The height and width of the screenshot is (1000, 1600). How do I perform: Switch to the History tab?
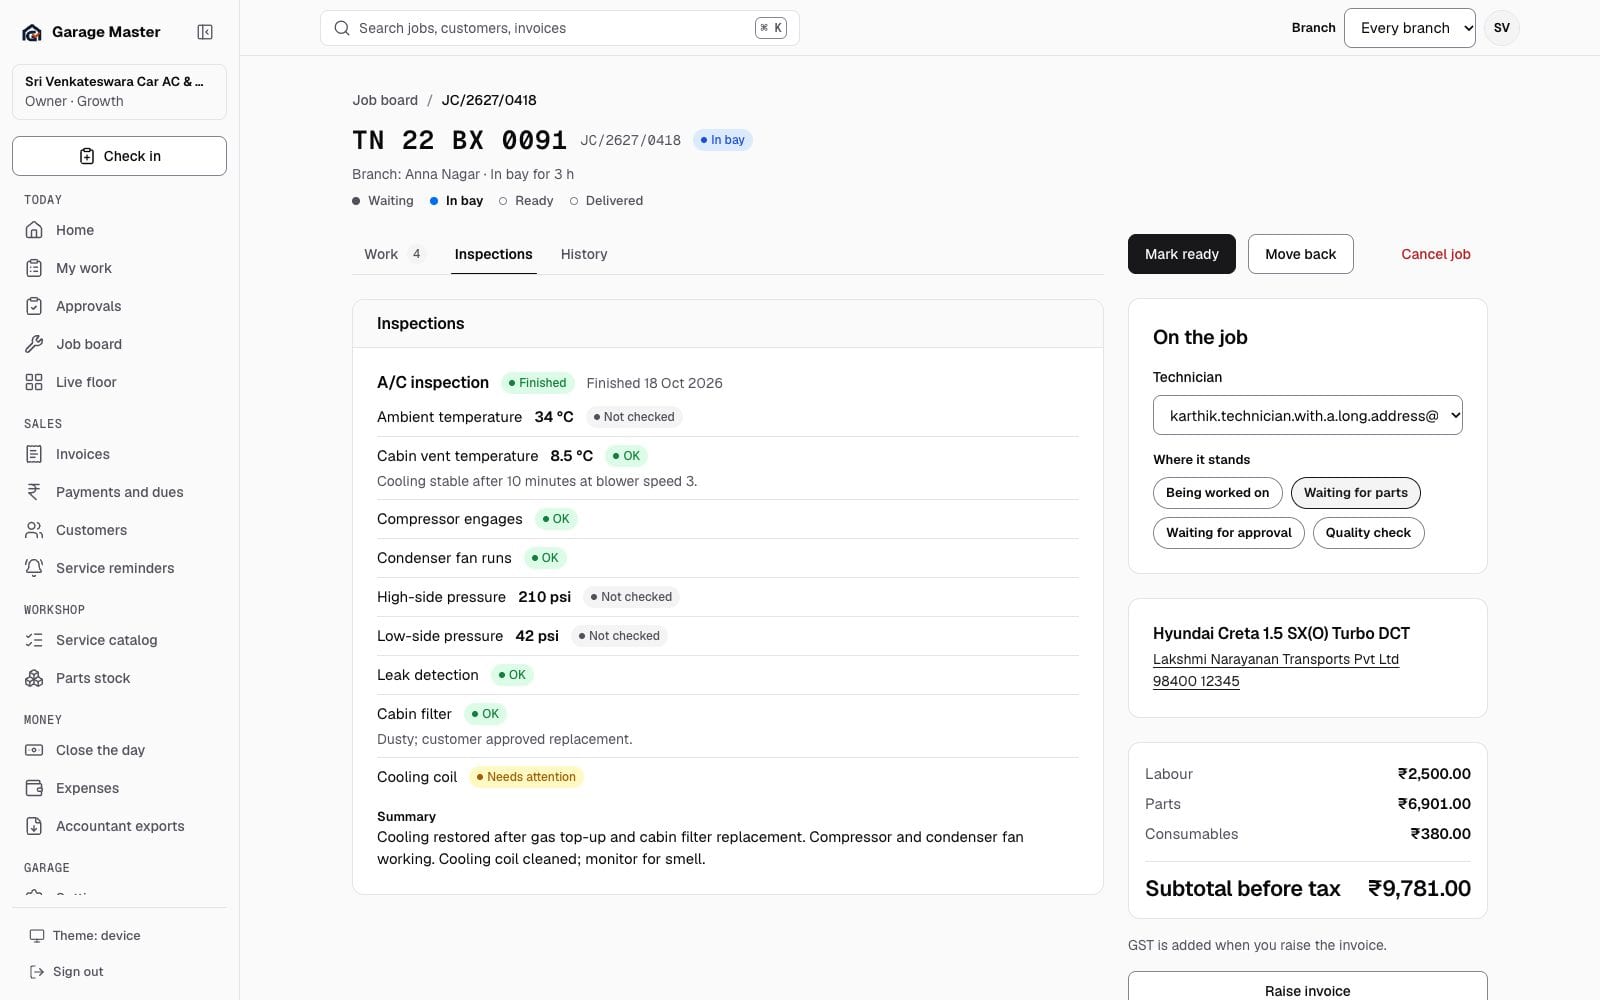584,254
